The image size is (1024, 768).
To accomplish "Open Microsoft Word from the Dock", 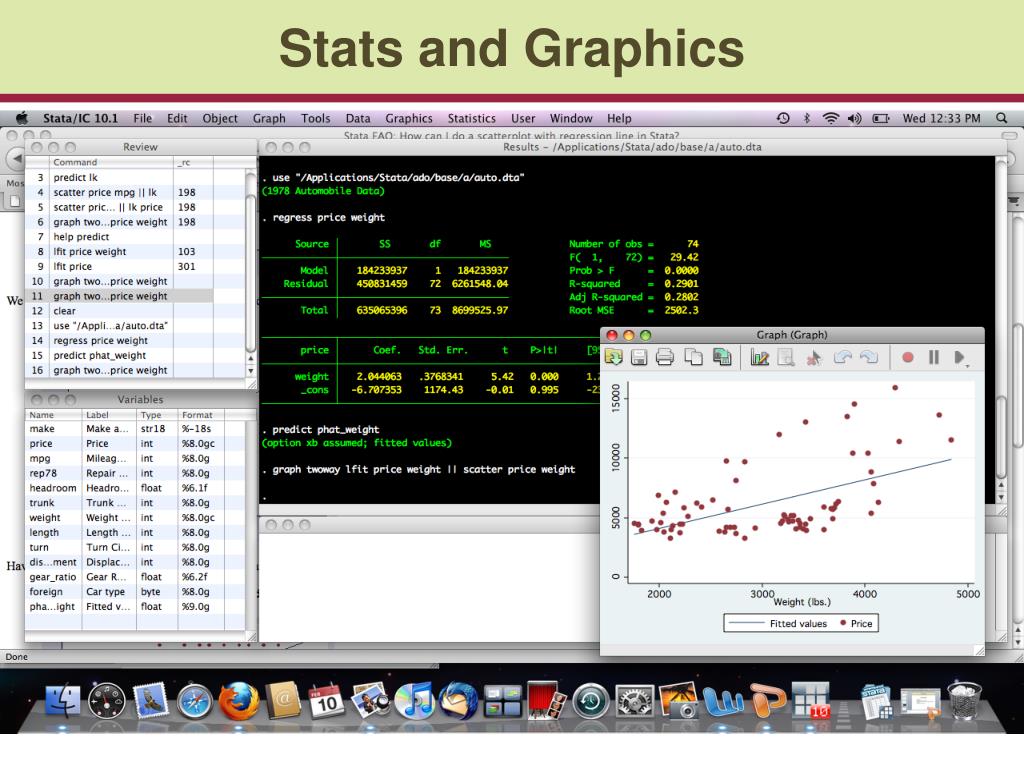I will point(723,703).
